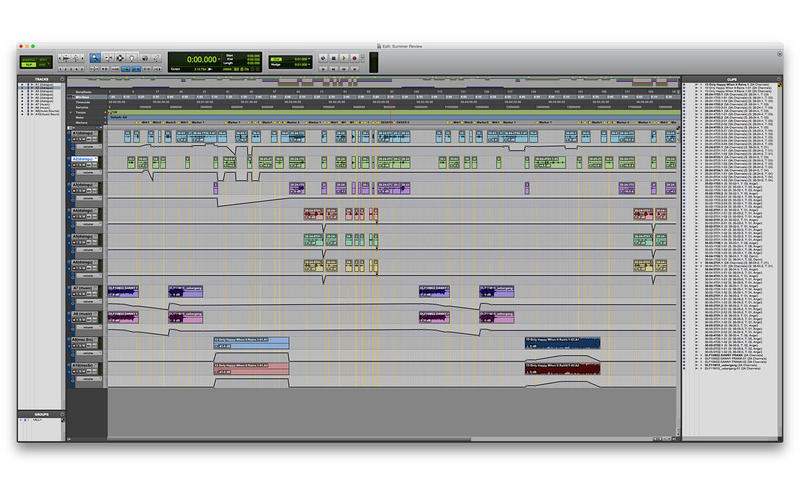Viewport: 800px width, 500px height.
Task: Select zoom preset 5 button
Action: pos(82,69)
